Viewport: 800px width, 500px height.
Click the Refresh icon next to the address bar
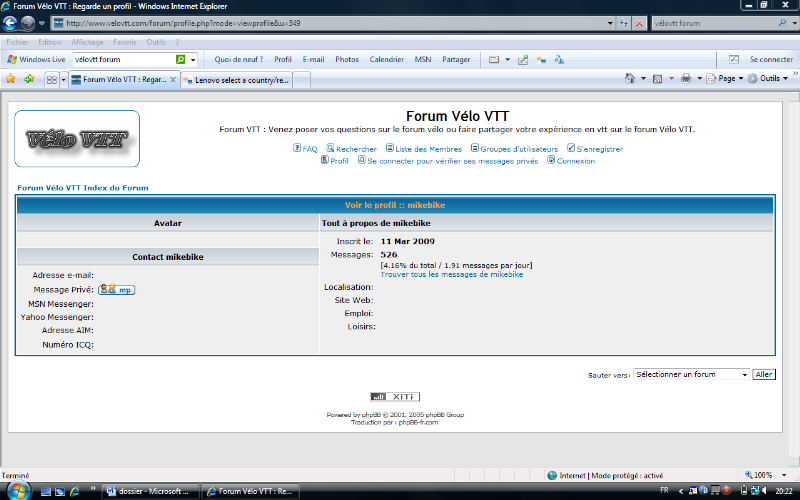[x=624, y=23]
